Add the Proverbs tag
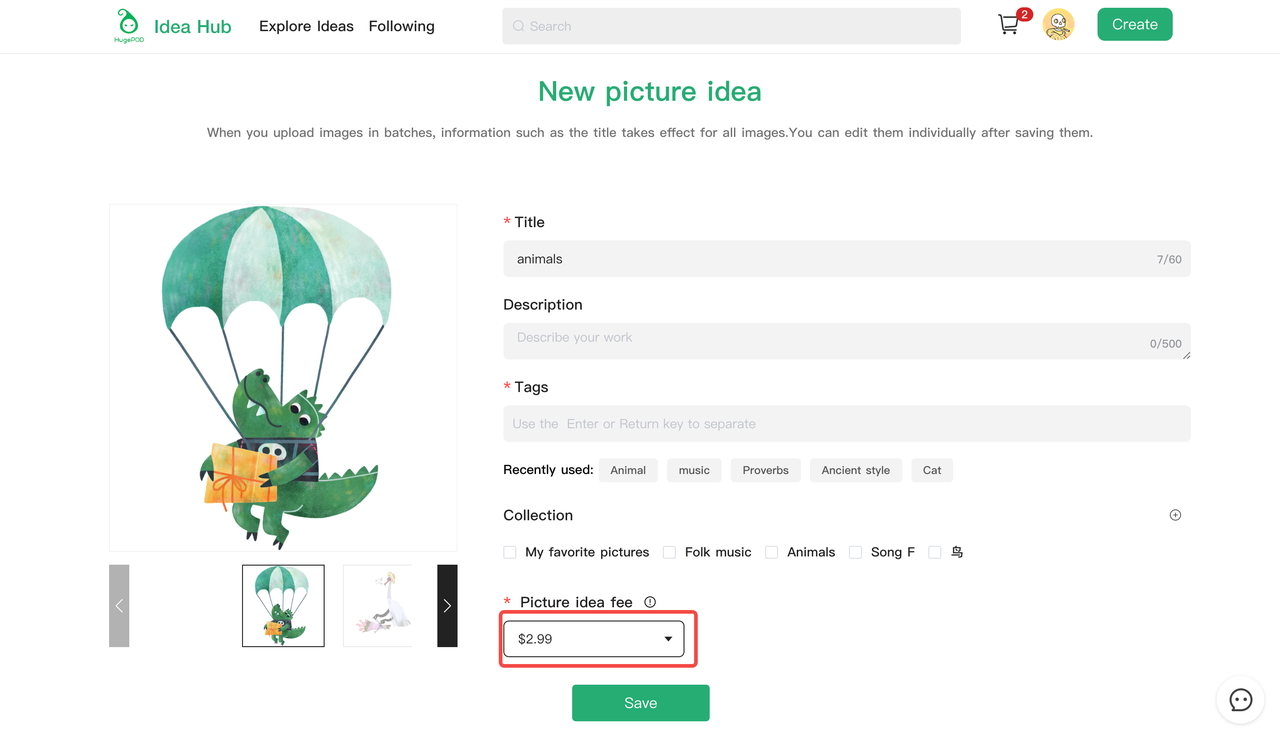 [766, 470]
